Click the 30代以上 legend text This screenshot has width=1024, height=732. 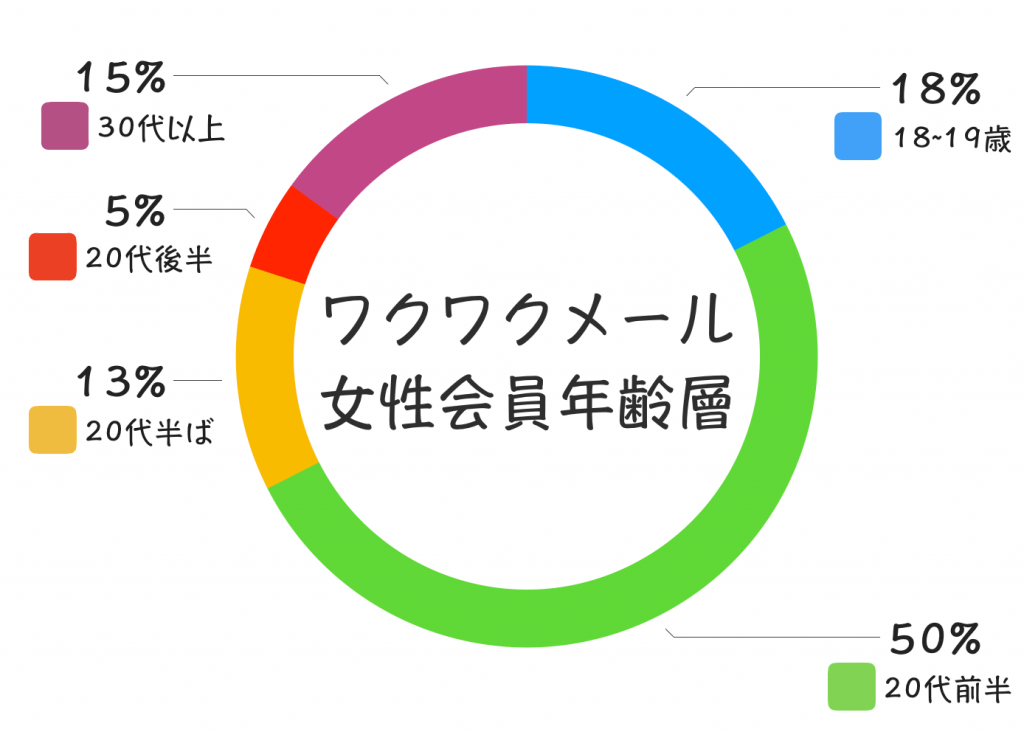(162, 129)
